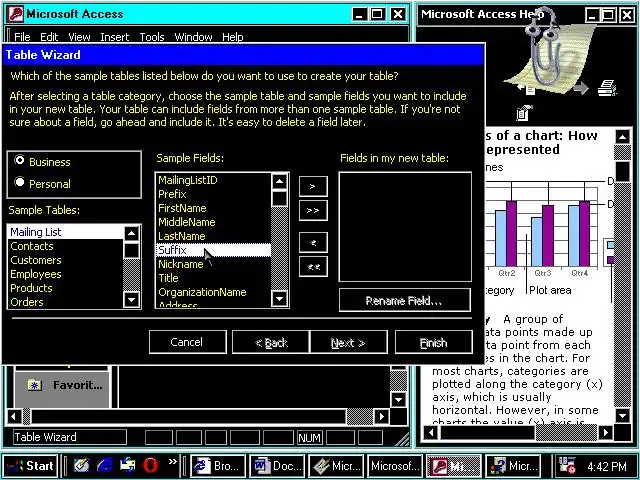Select Title sample field
Viewport: 640px width, 480px height.
tap(213, 278)
